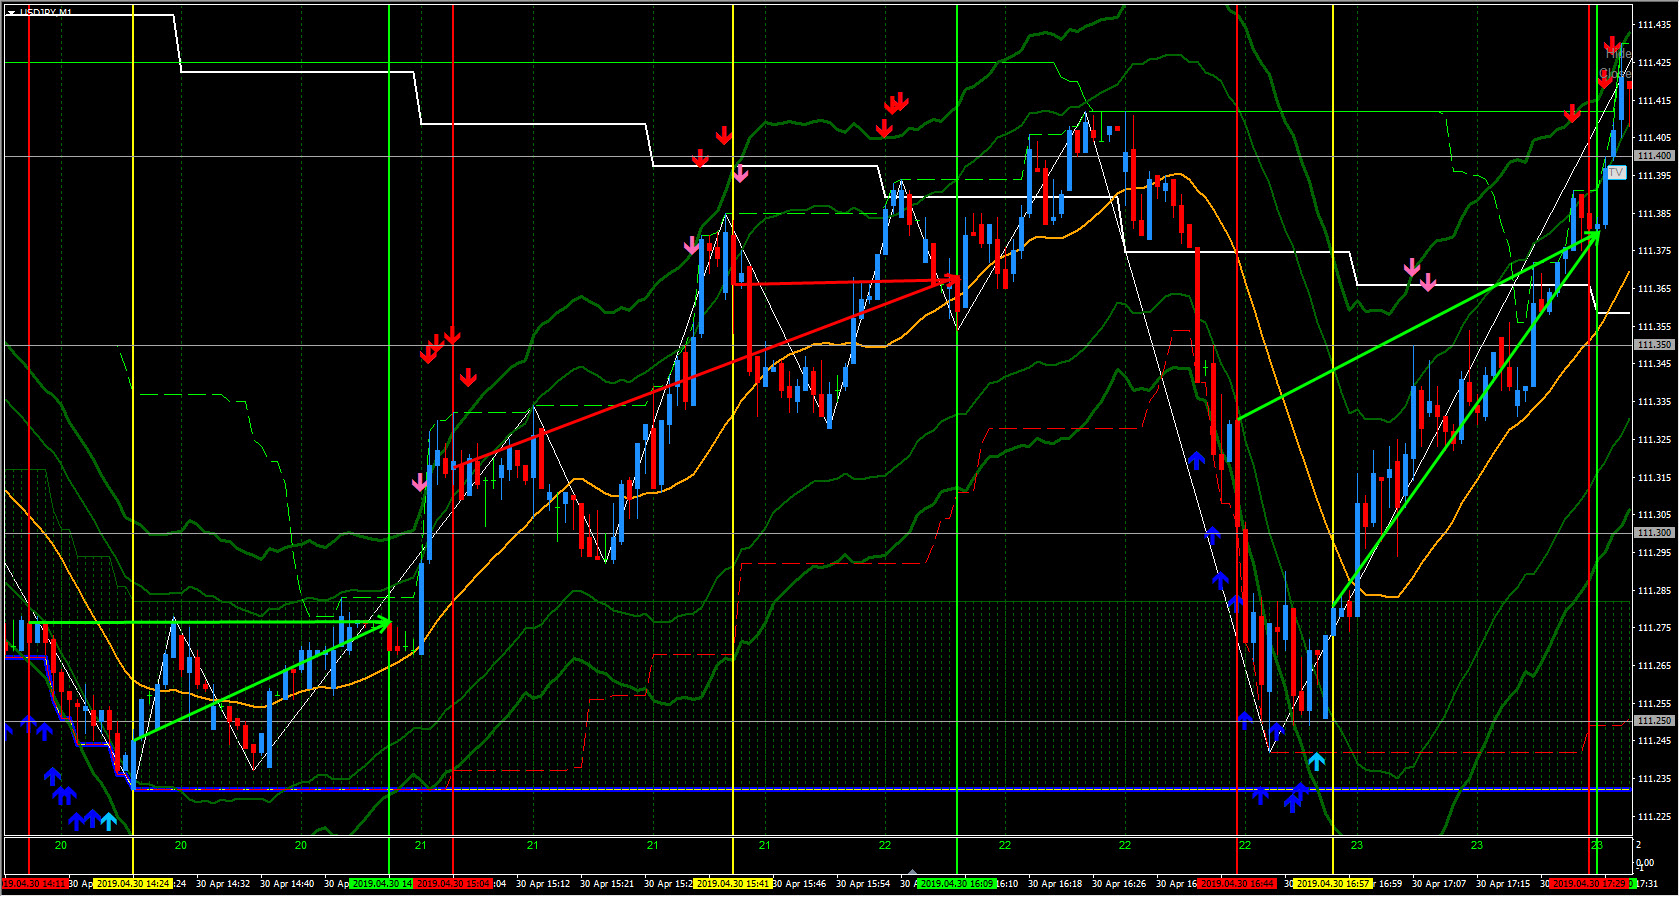Click the 111.435 price on the scale
Viewport: 1680px width, 897px height.
1654,25
